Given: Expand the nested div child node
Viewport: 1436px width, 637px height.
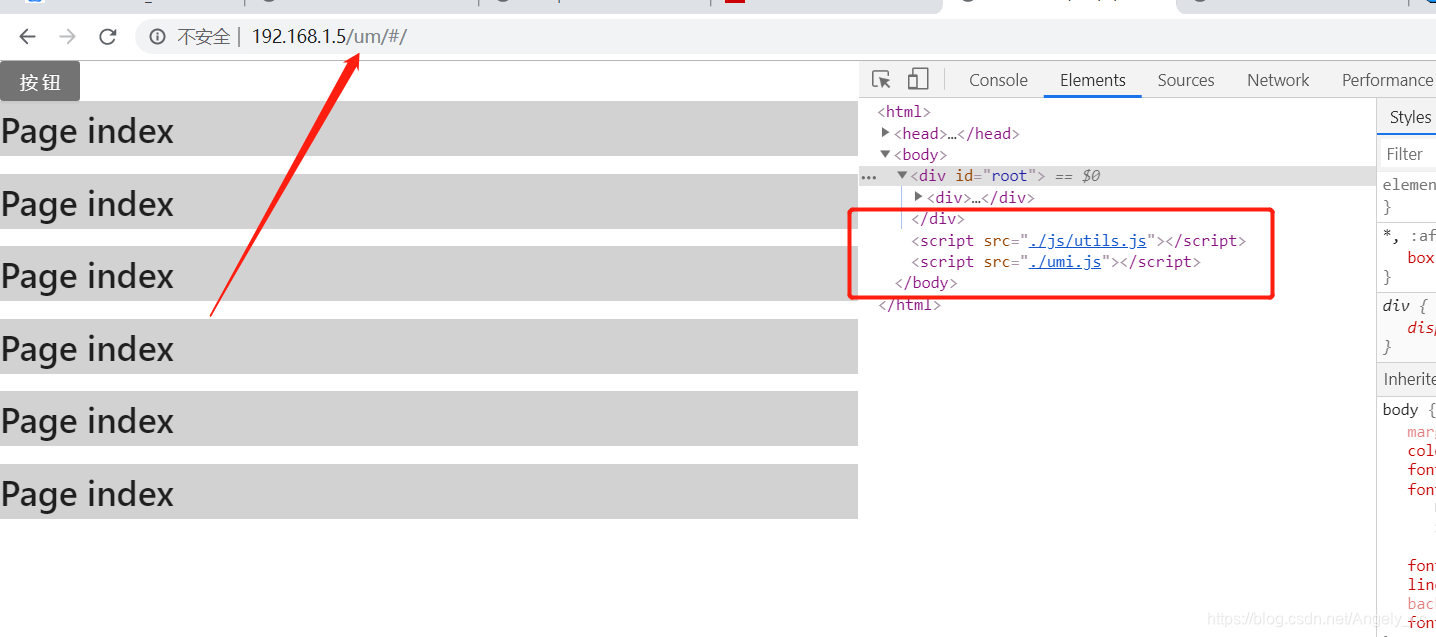Looking at the screenshot, I should click(919, 197).
